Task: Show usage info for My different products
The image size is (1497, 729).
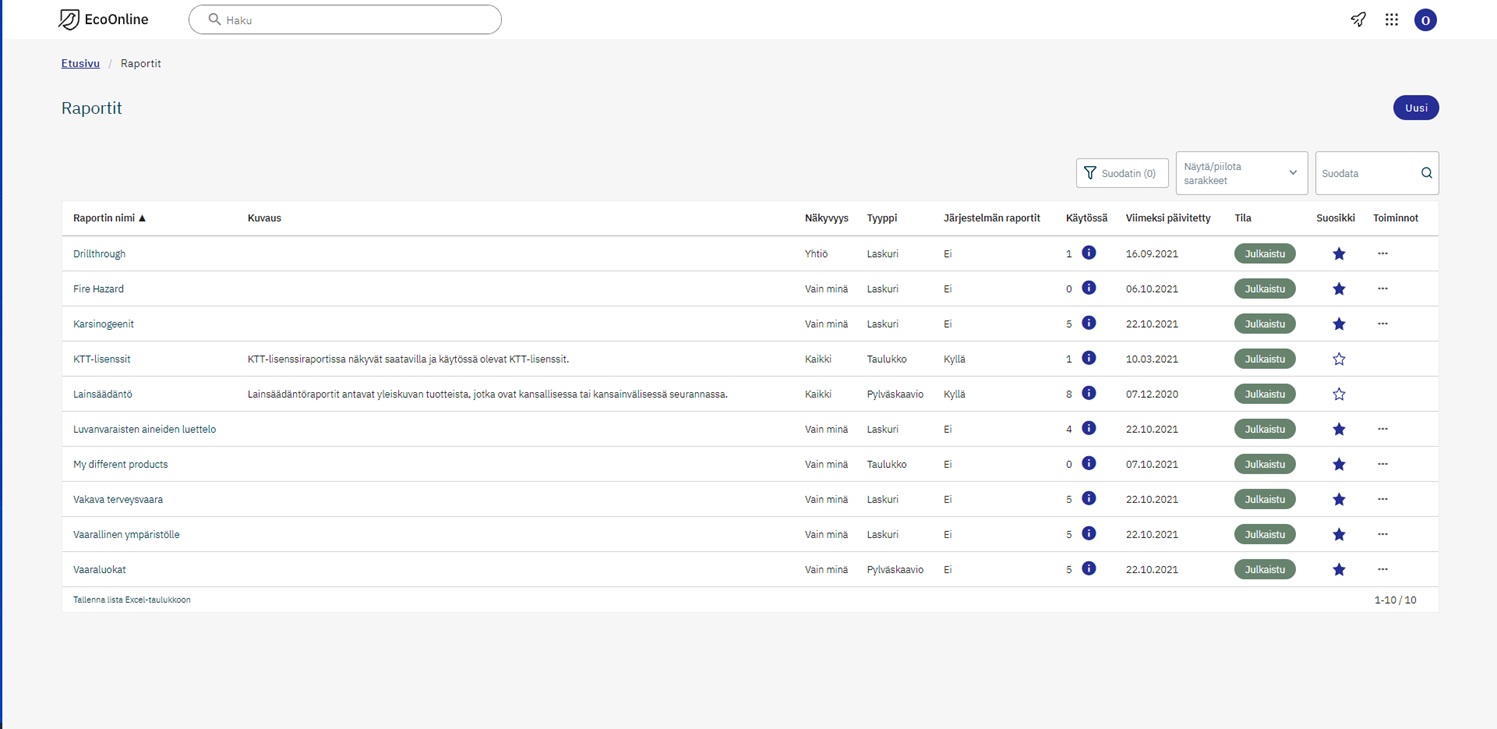Action: tap(1089, 463)
